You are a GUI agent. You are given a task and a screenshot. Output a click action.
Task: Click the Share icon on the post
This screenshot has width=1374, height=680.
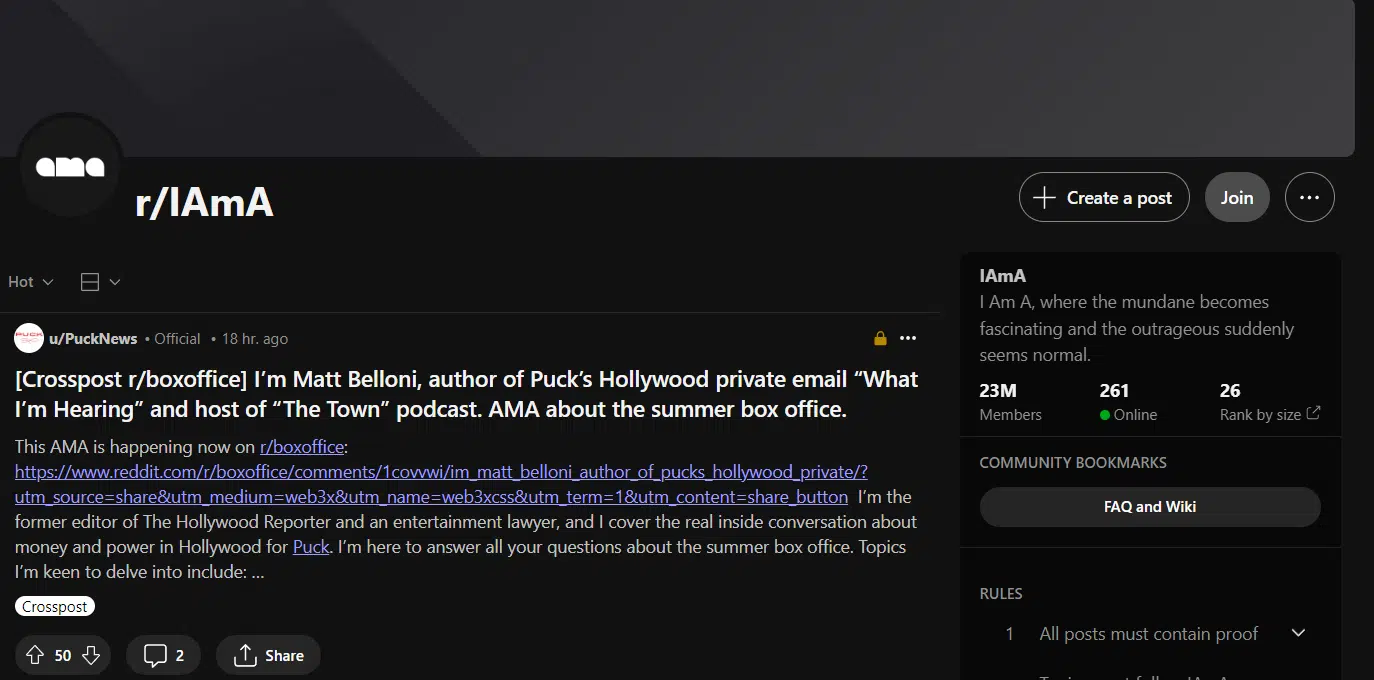coord(243,654)
